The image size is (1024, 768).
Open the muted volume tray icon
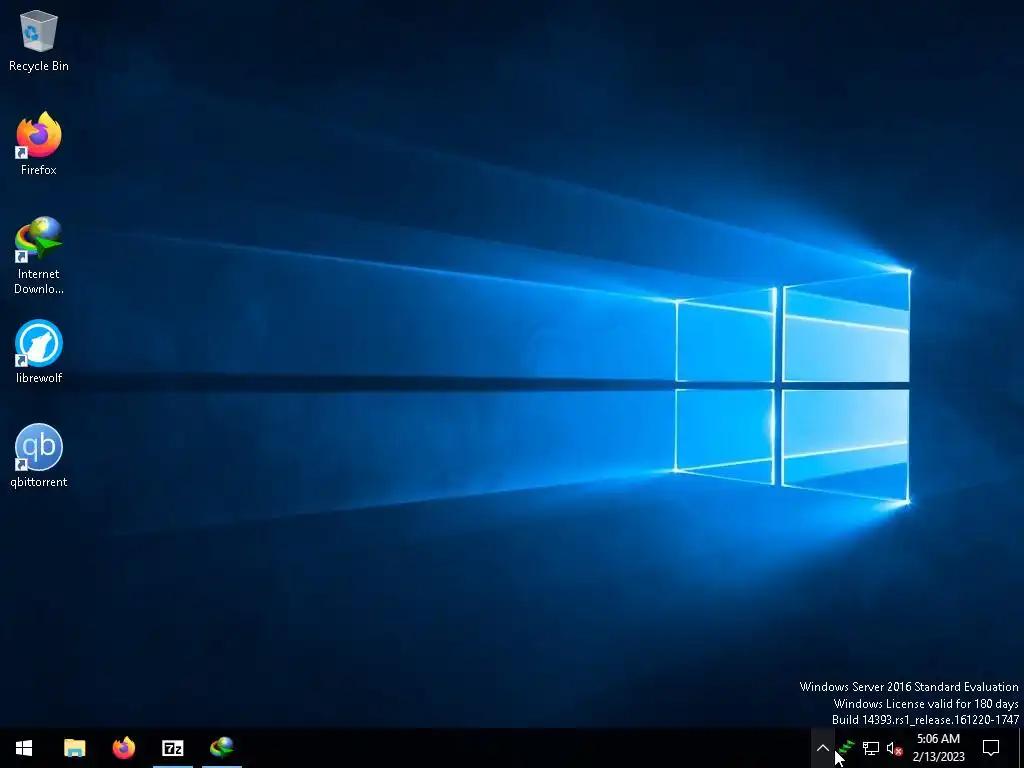pyautogui.click(x=895, y=748)
